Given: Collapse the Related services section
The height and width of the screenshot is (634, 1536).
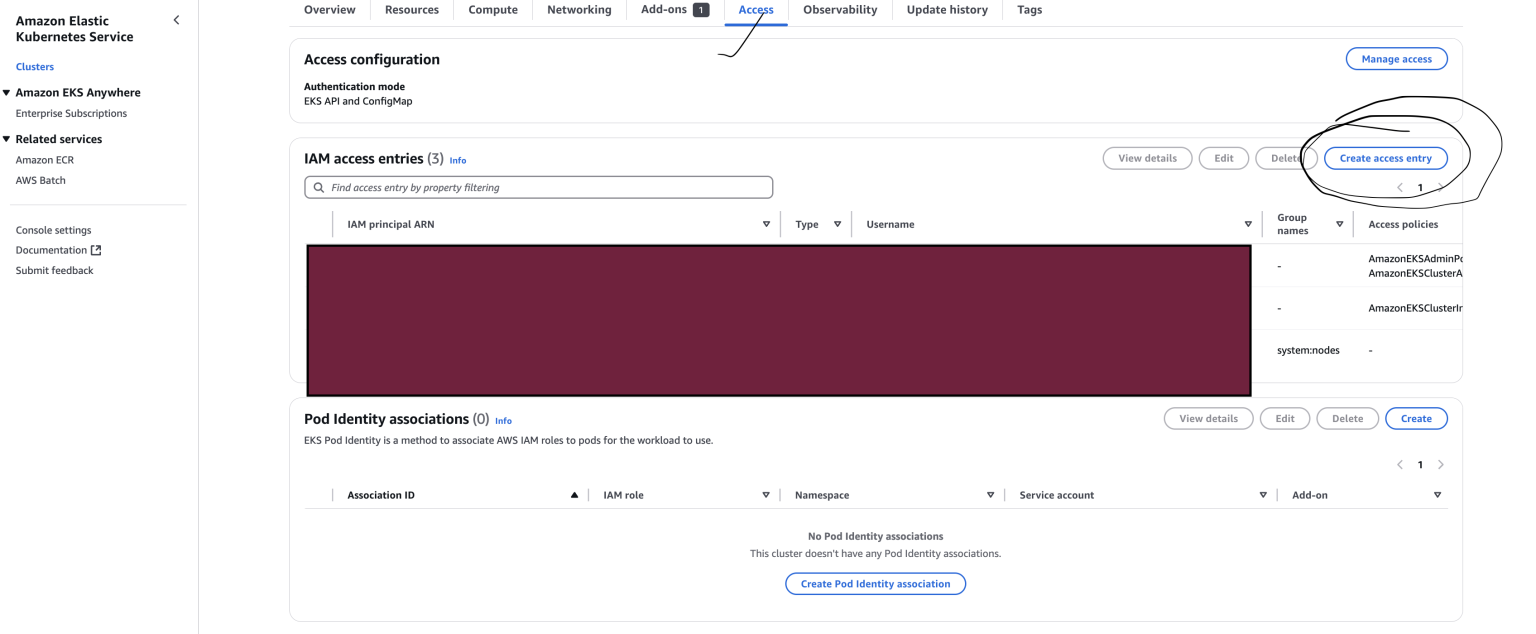Looking at the screenshot, I should pos(8,138).
